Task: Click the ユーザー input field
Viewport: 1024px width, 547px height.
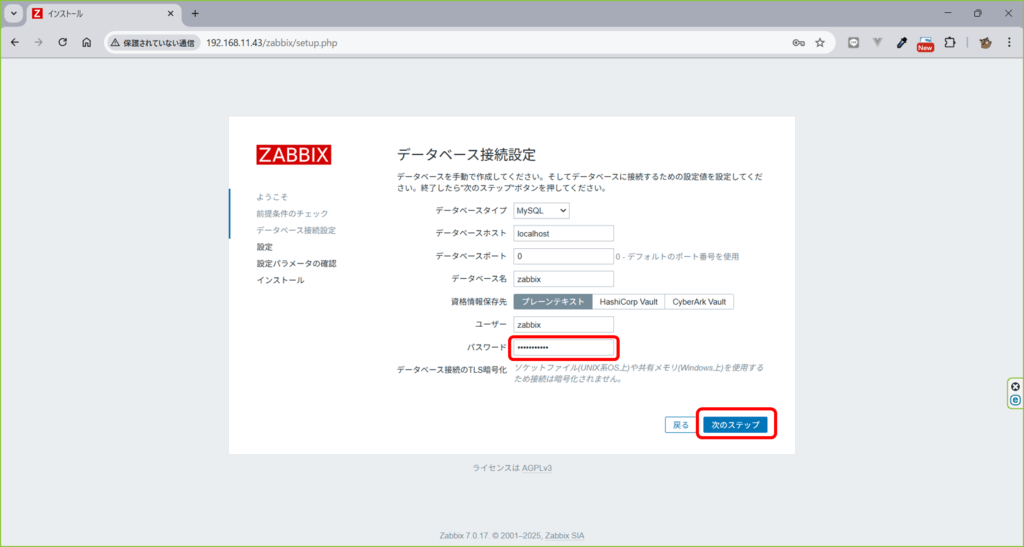Action: click(x=563, y=324)
